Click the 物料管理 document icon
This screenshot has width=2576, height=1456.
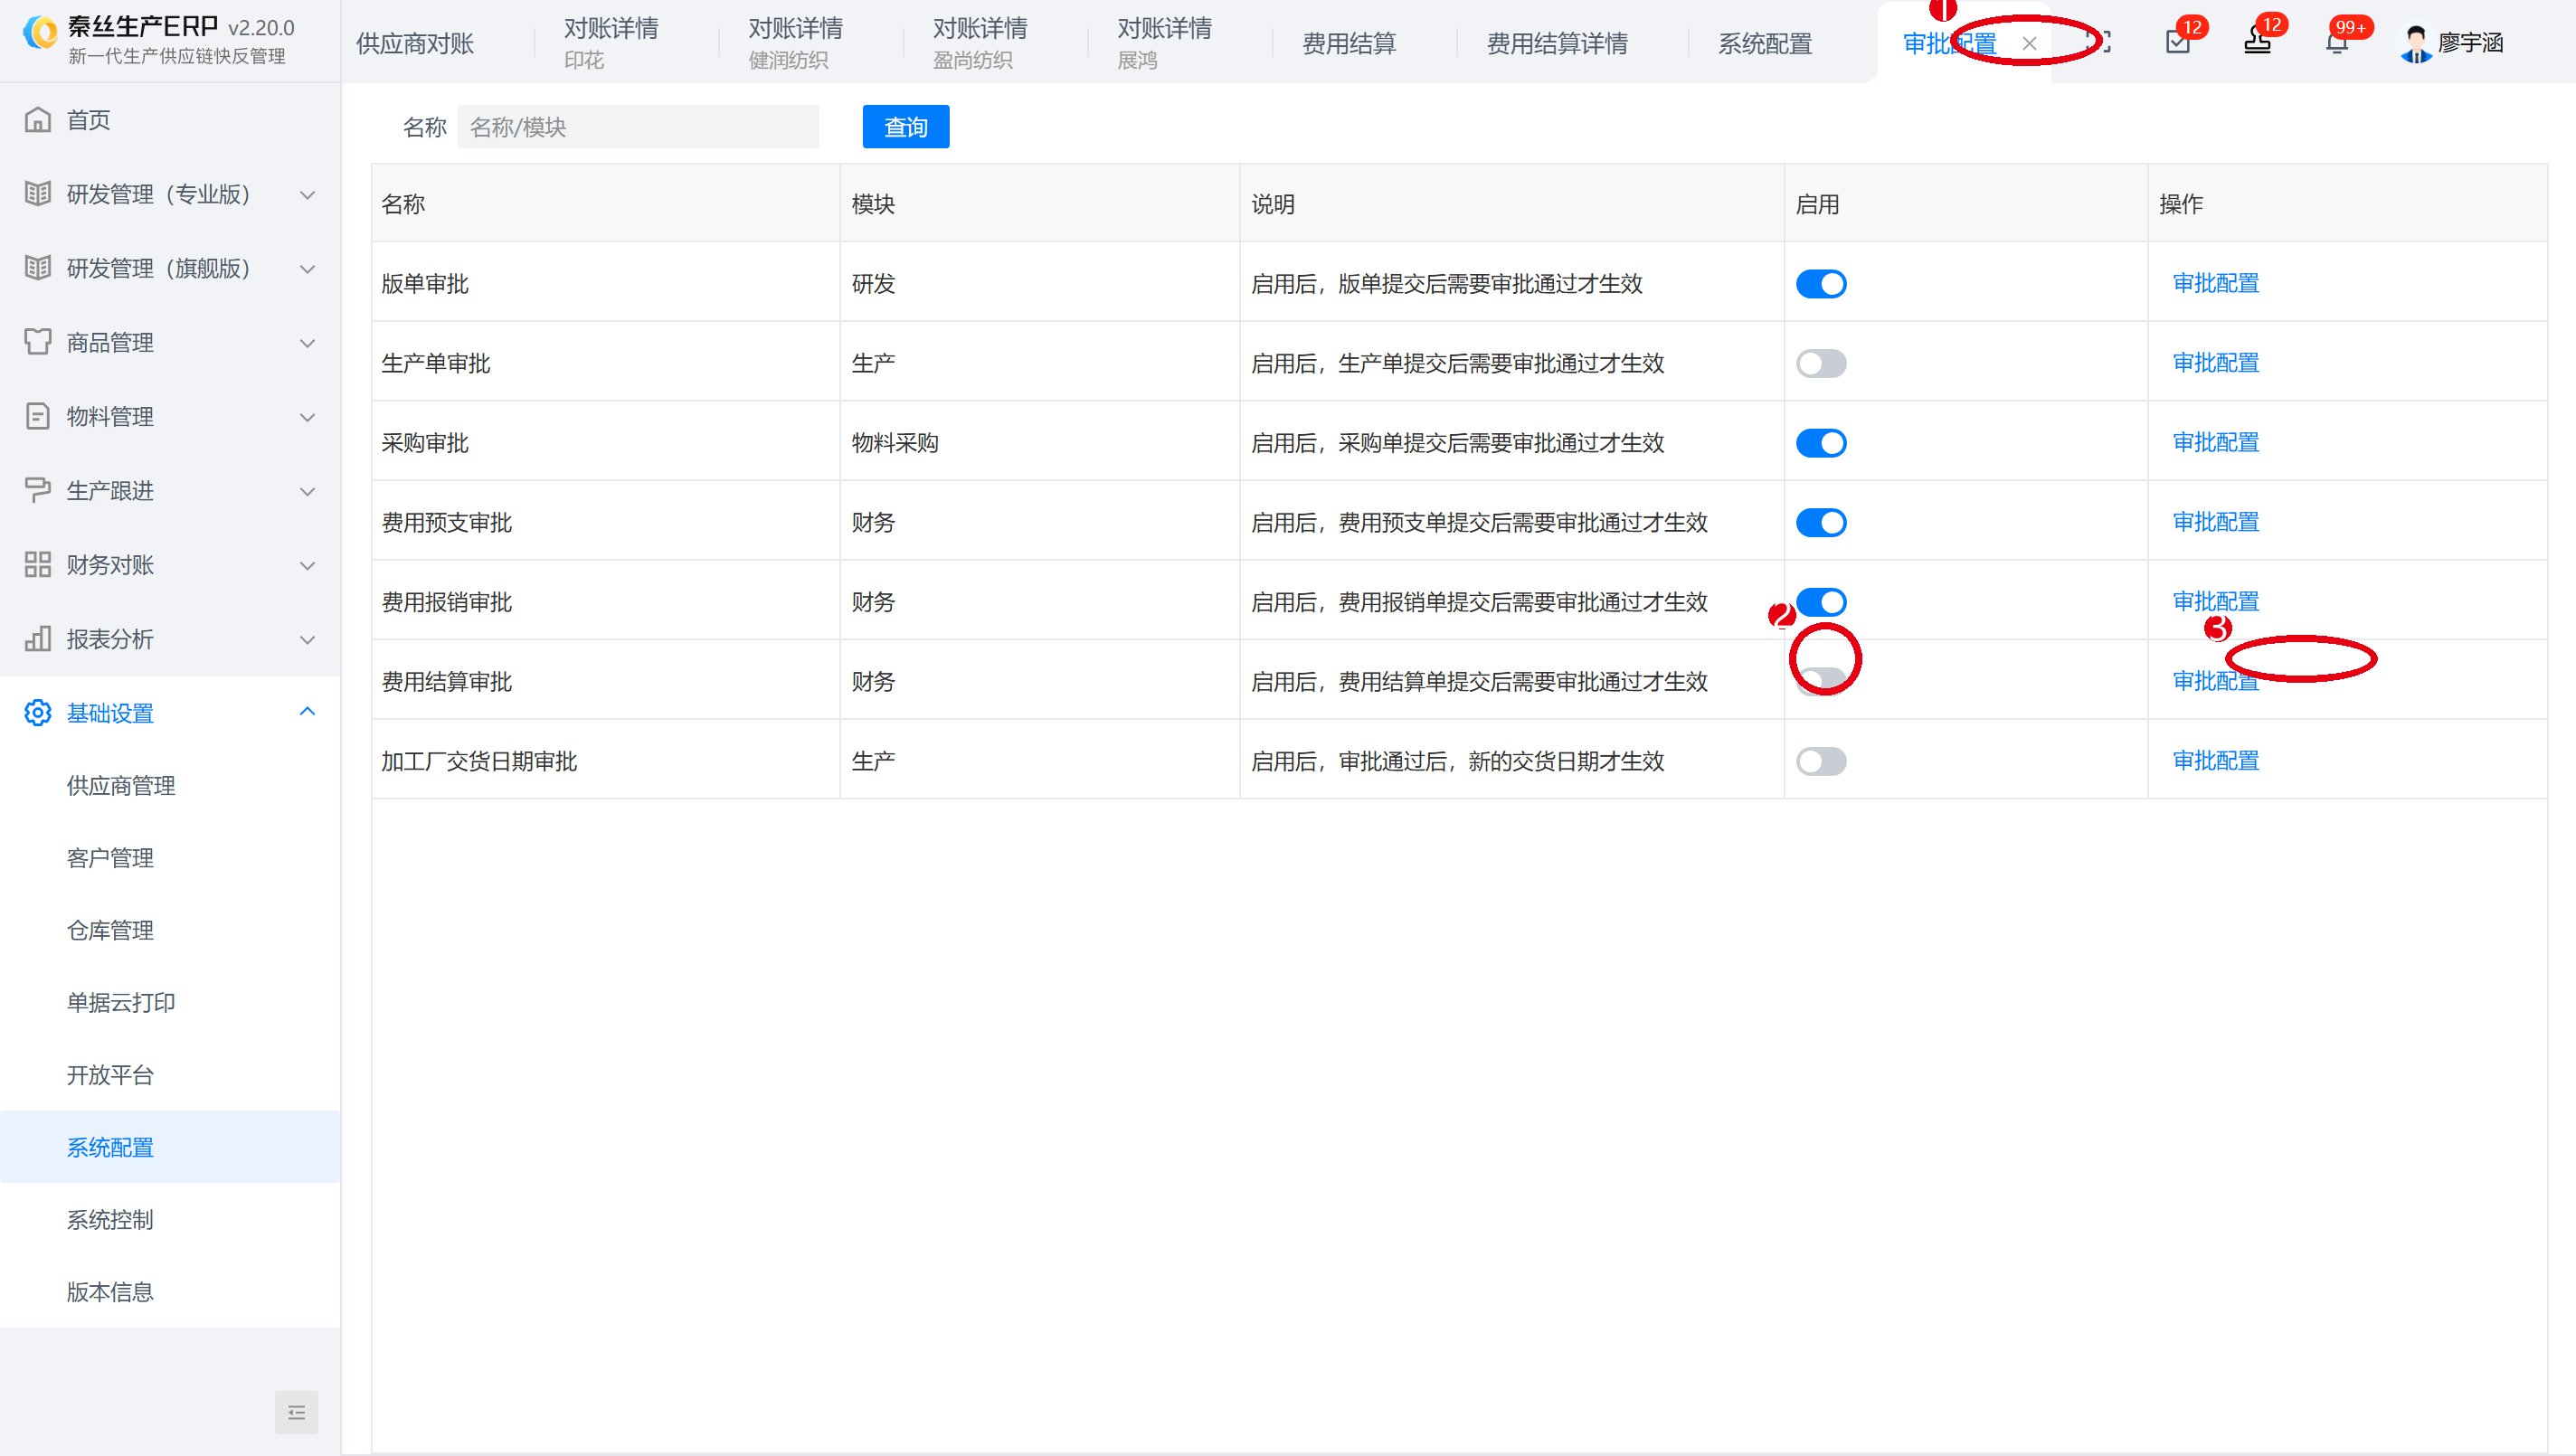tap(38, 416)
